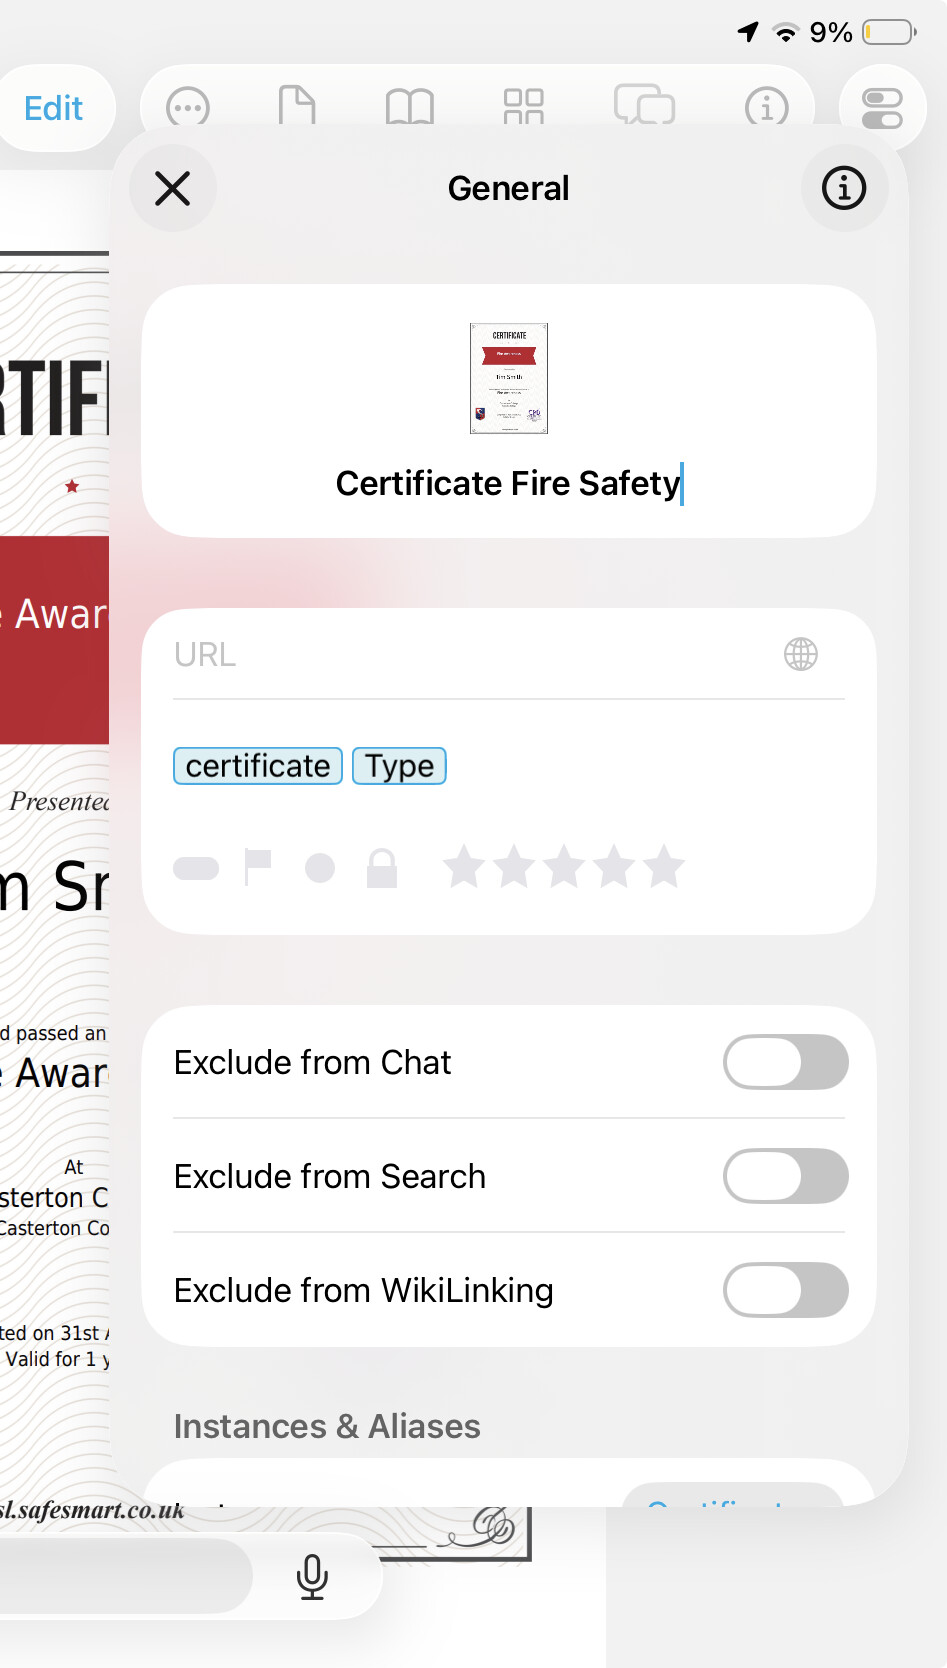This screenshot has height=1668, width=947.
Task: Turn on Exclude from Search switch
Action: pos(785,1176)
